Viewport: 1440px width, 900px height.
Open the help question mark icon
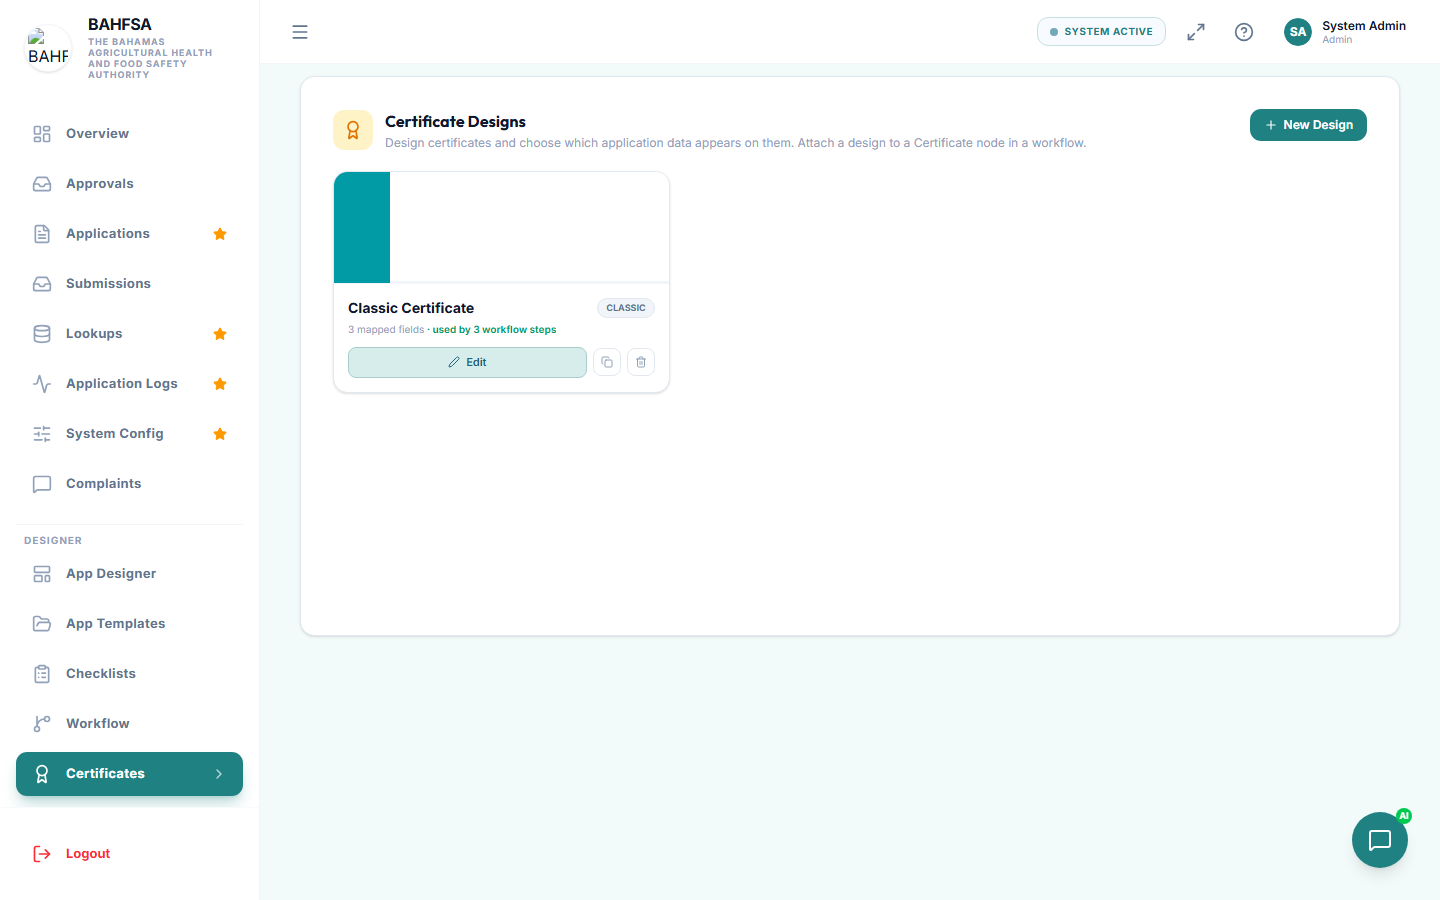pyautogui.click(x=1244, y=32)
